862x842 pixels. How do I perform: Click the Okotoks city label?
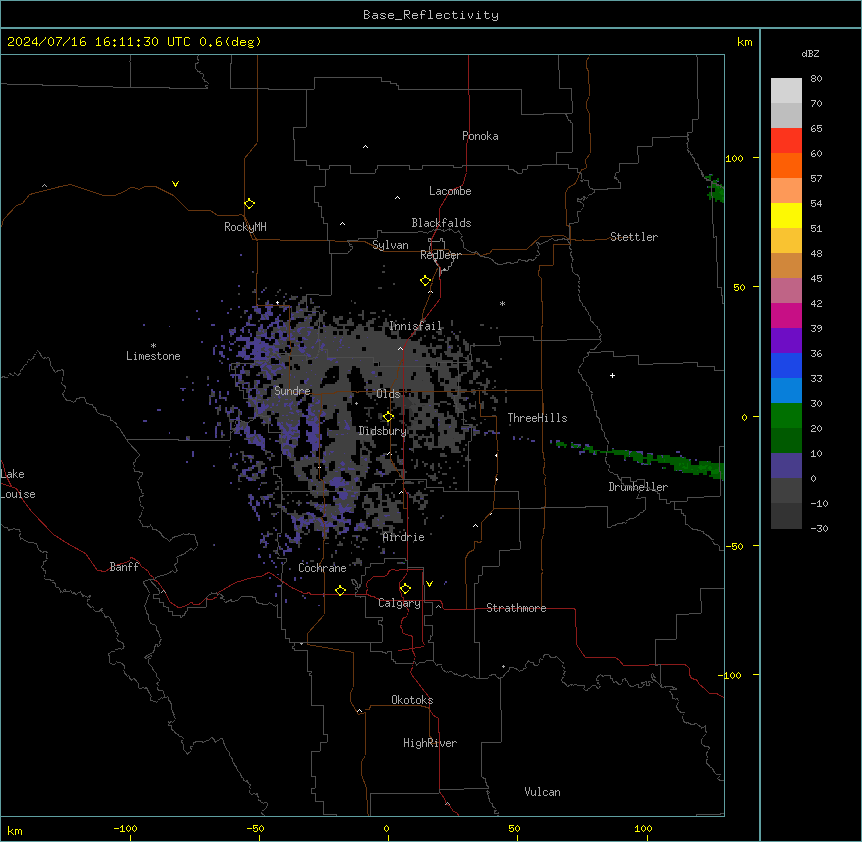click(412, 700)
